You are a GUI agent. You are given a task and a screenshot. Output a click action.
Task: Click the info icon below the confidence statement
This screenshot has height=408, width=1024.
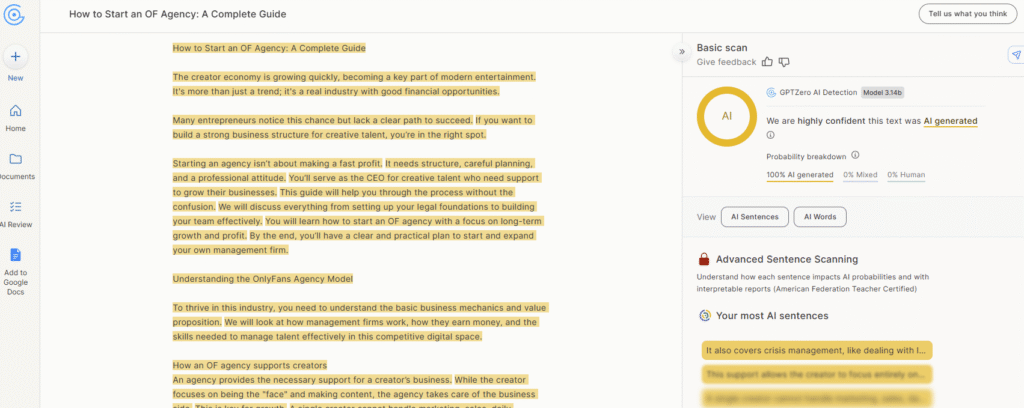(770, 135)
